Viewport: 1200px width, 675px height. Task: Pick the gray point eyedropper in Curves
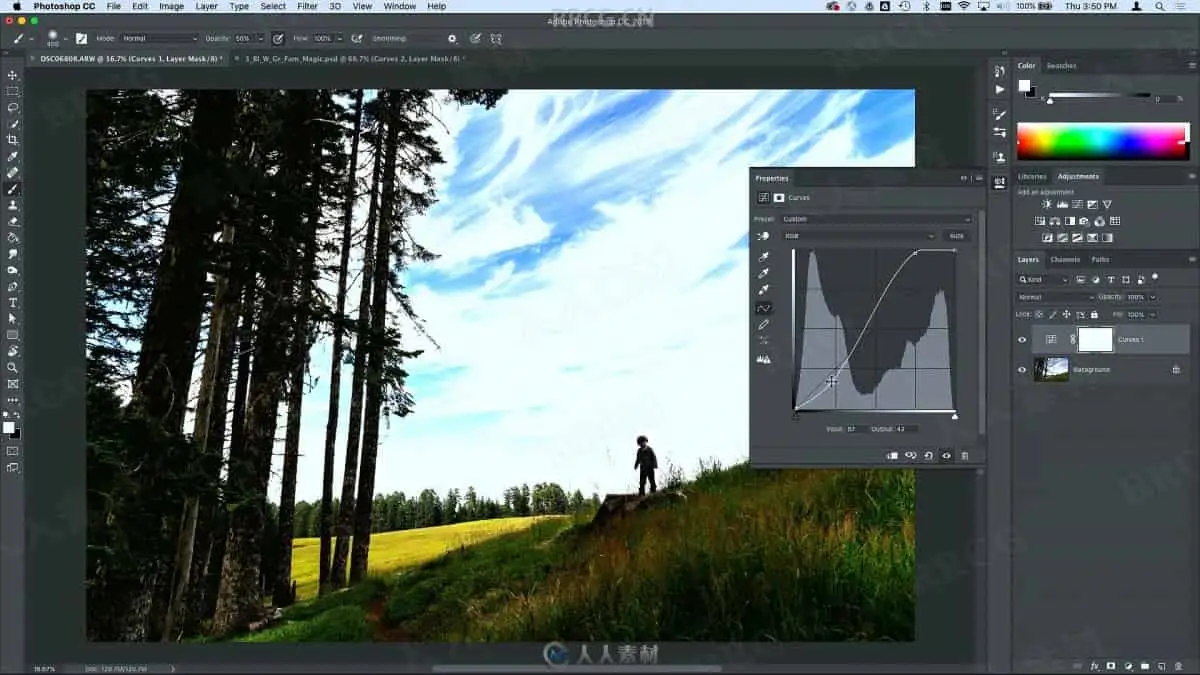pyautogui.click(x=764, y=273)
